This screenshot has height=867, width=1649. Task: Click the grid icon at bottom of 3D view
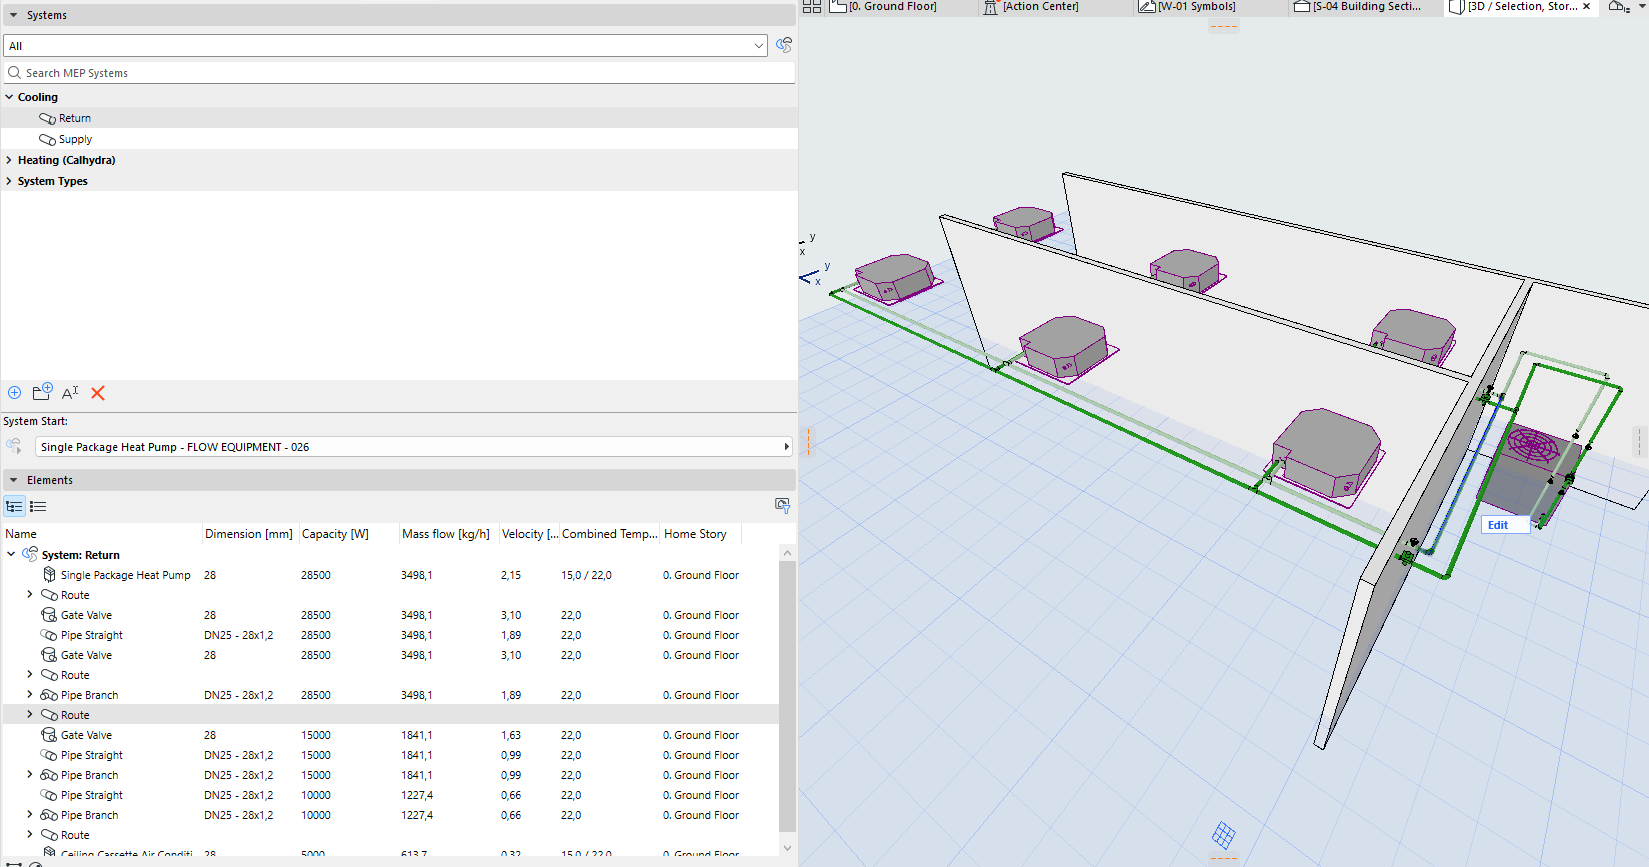tap(1223, 835)
